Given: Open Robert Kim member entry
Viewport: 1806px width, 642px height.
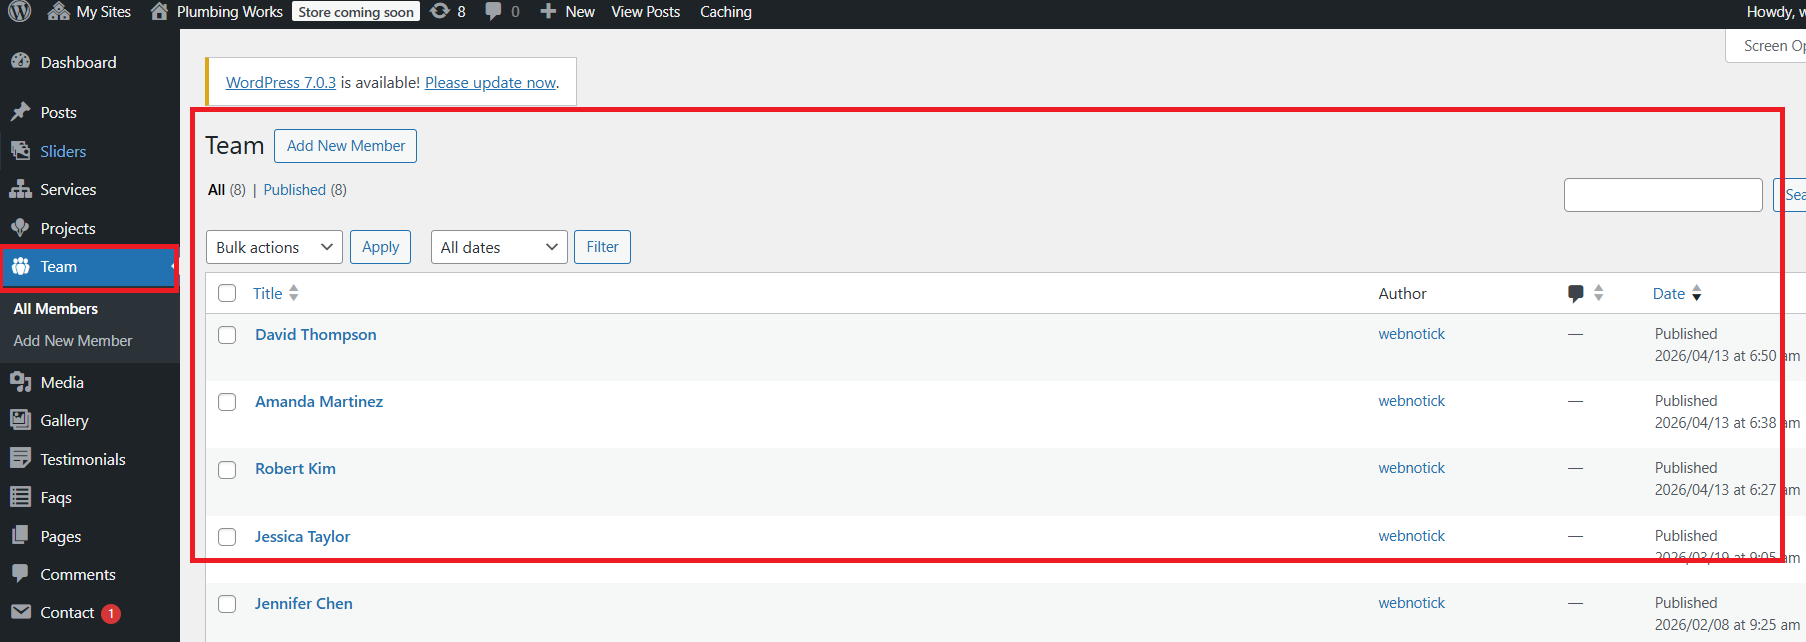Looking at the screenshot, I should pos(295,468).
